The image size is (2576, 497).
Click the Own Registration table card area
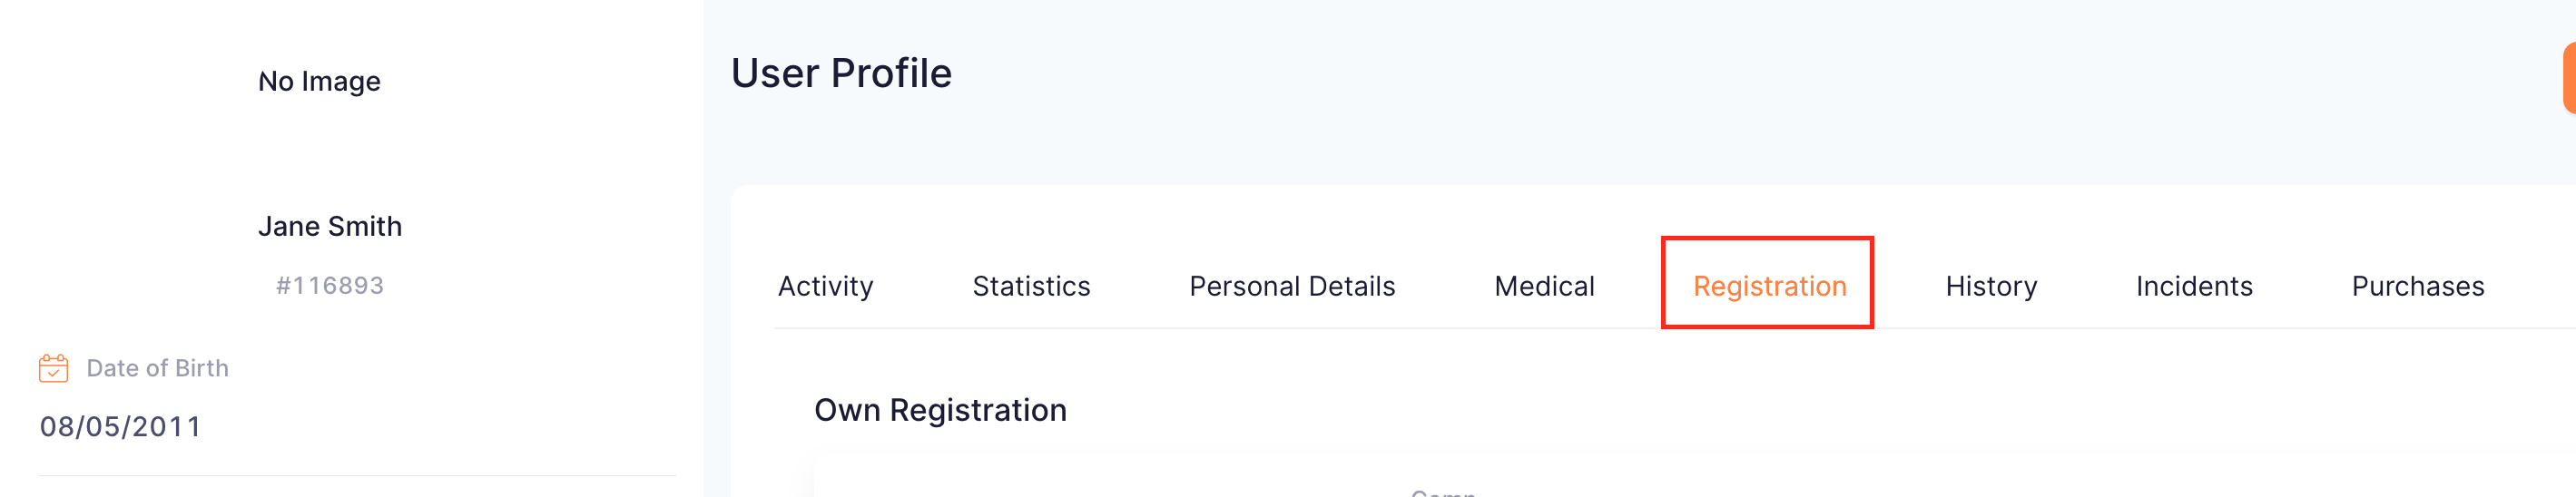point(1693,475)
